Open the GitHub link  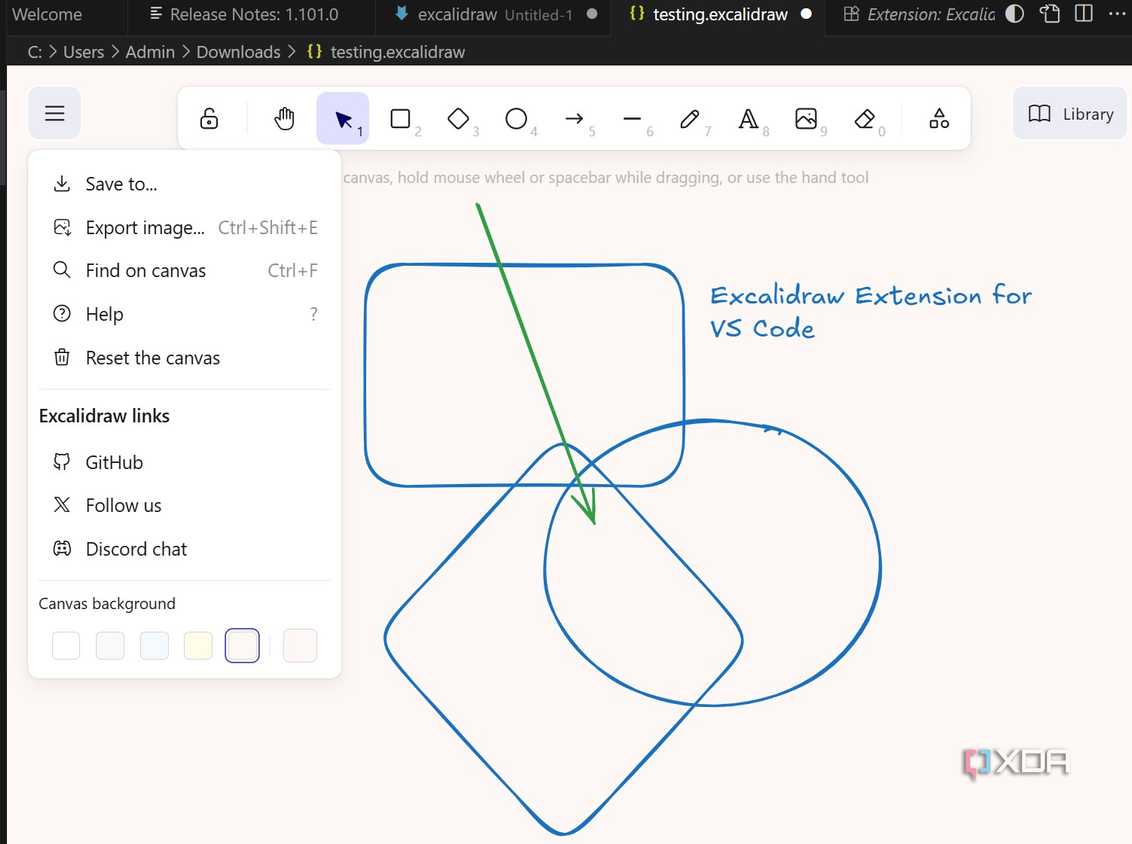[x=185, y=462]
